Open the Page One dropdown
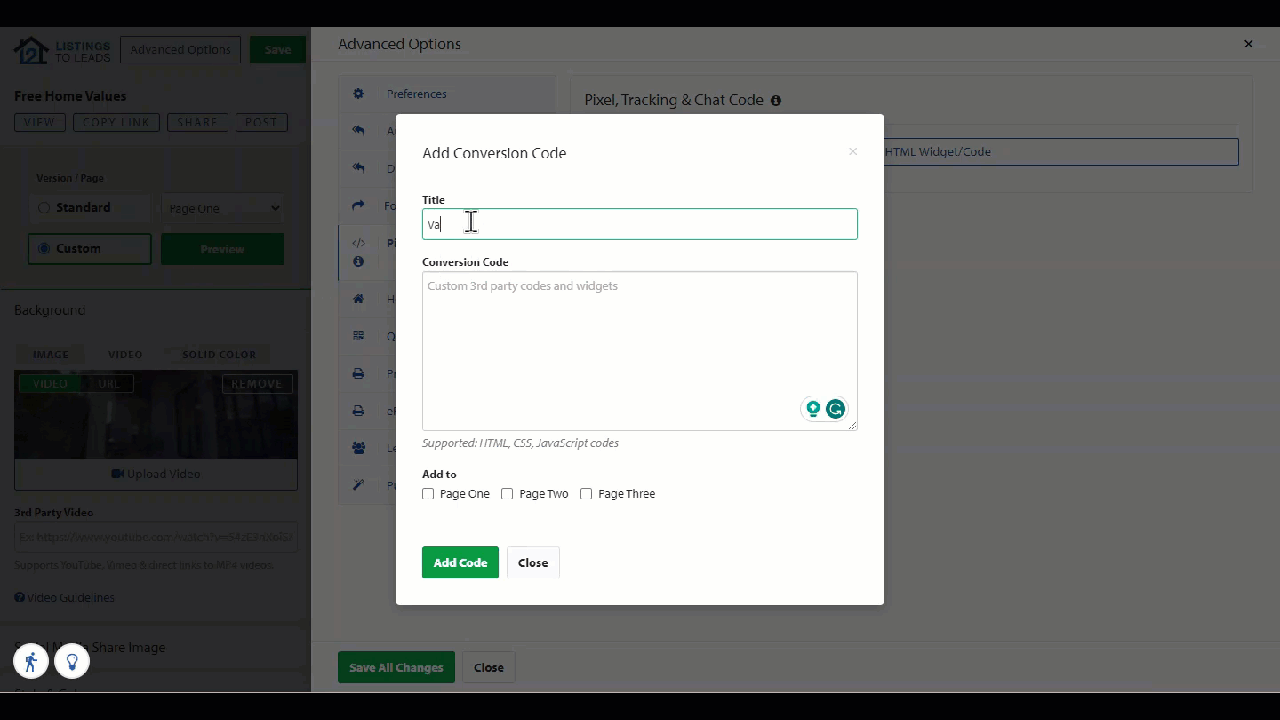This screenshot has width=1280, height=720. [222, 207]
